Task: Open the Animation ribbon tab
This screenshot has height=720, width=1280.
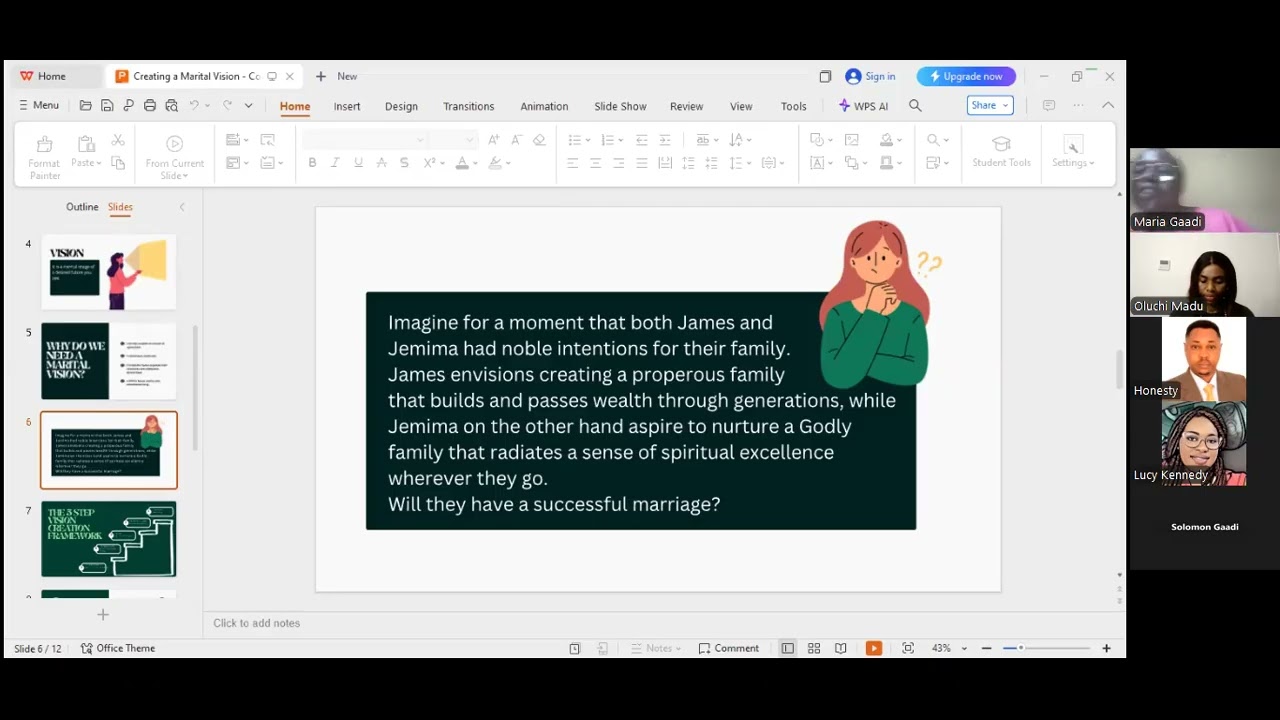Action: point(544,106)
